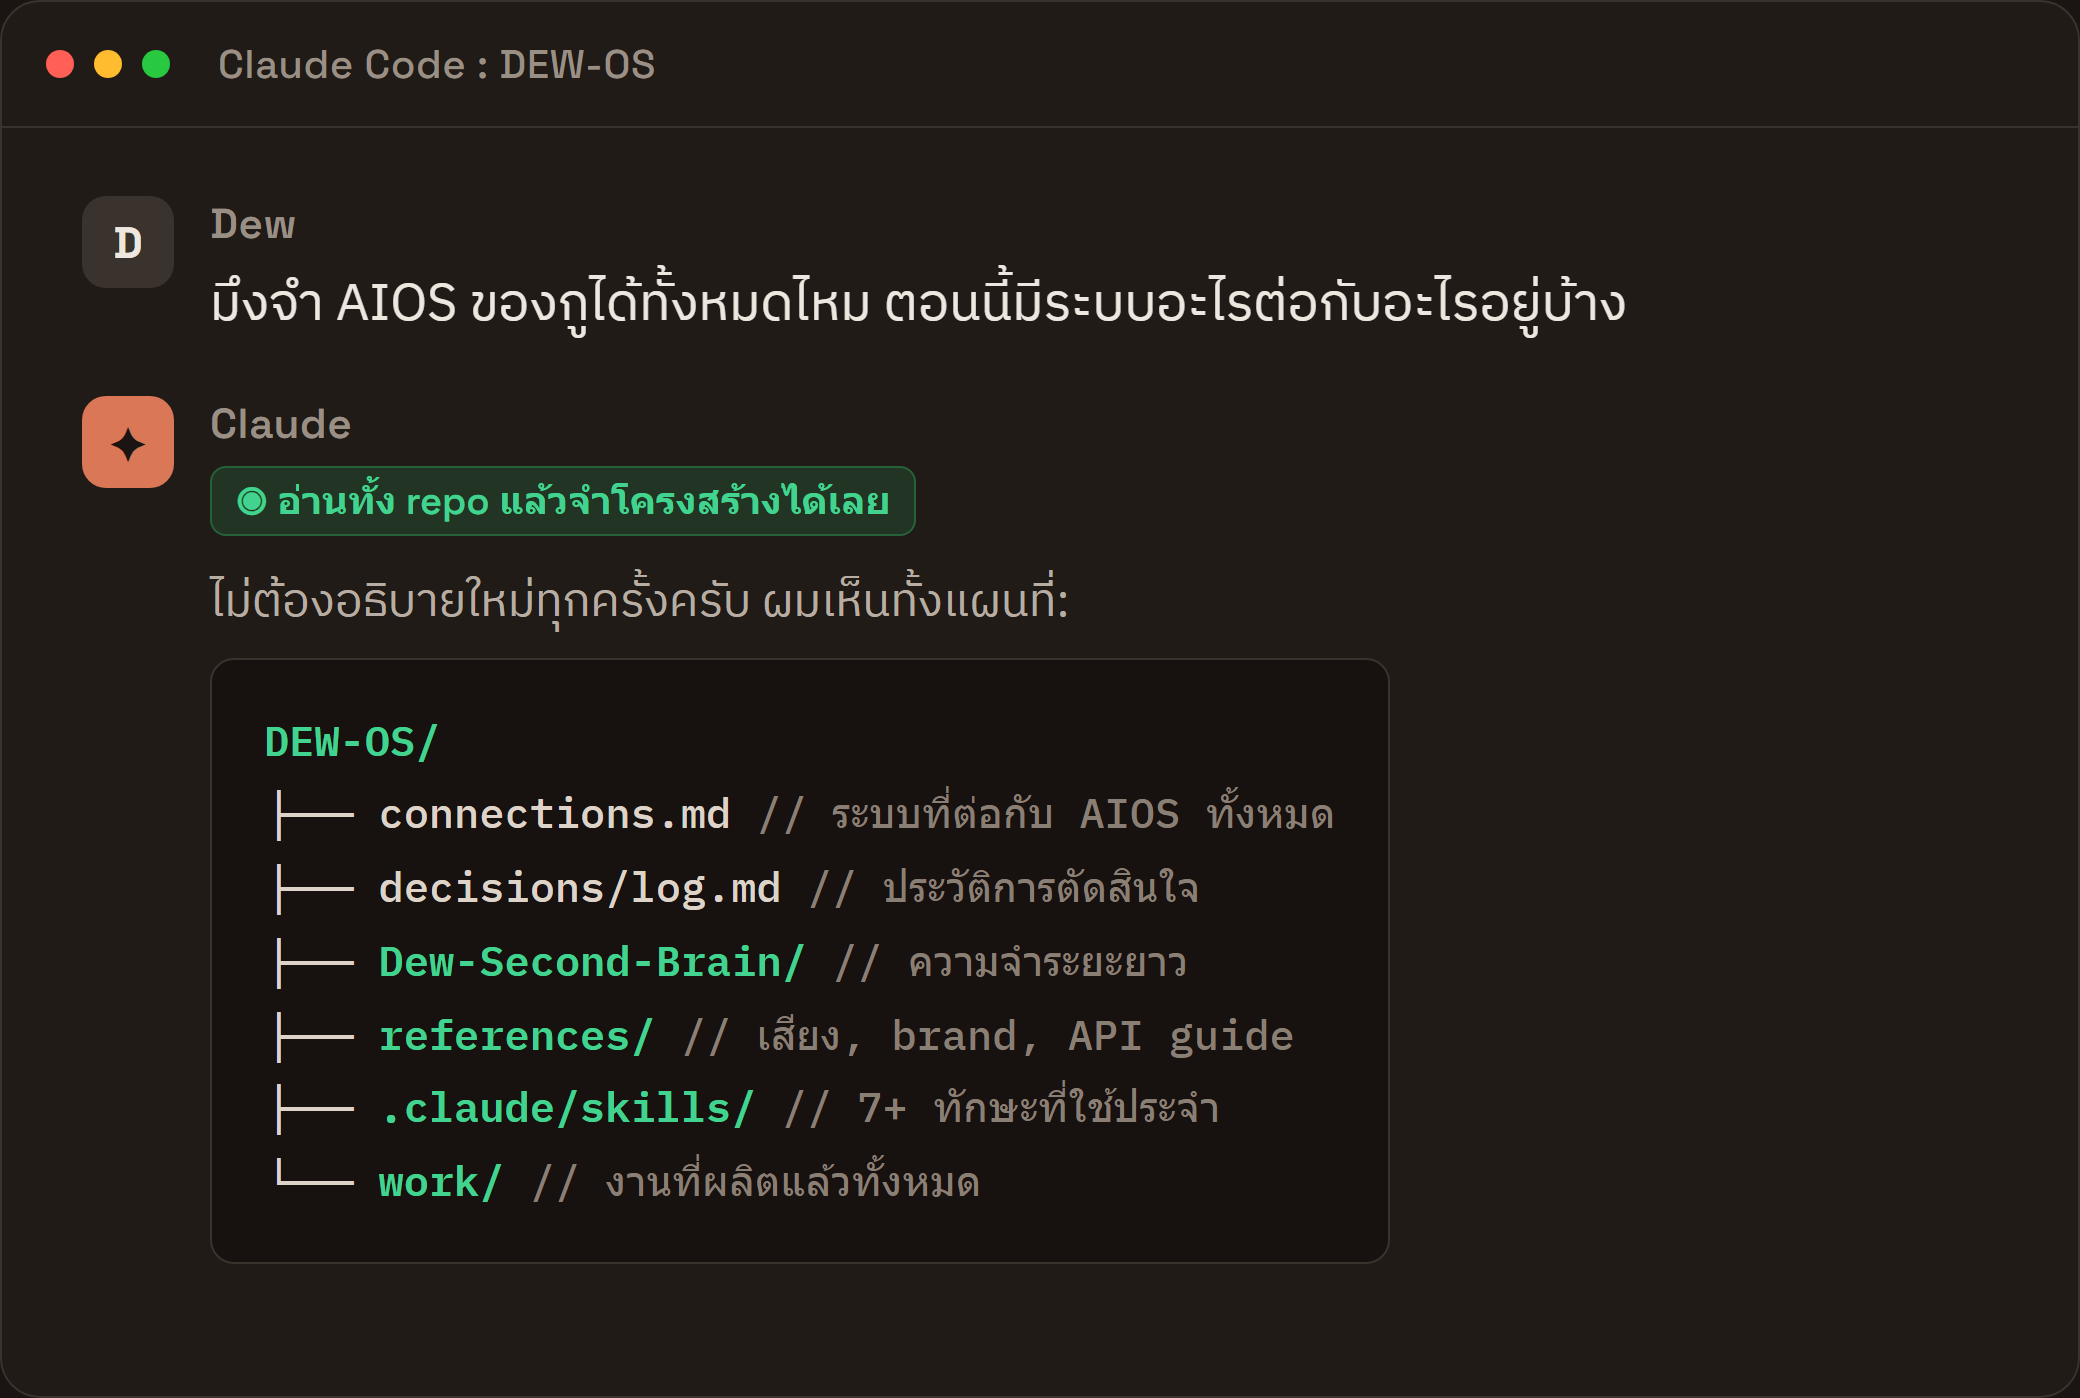Click Dew's D avatar icon
2080x1398 pixels.
click(x=128, y=242)
